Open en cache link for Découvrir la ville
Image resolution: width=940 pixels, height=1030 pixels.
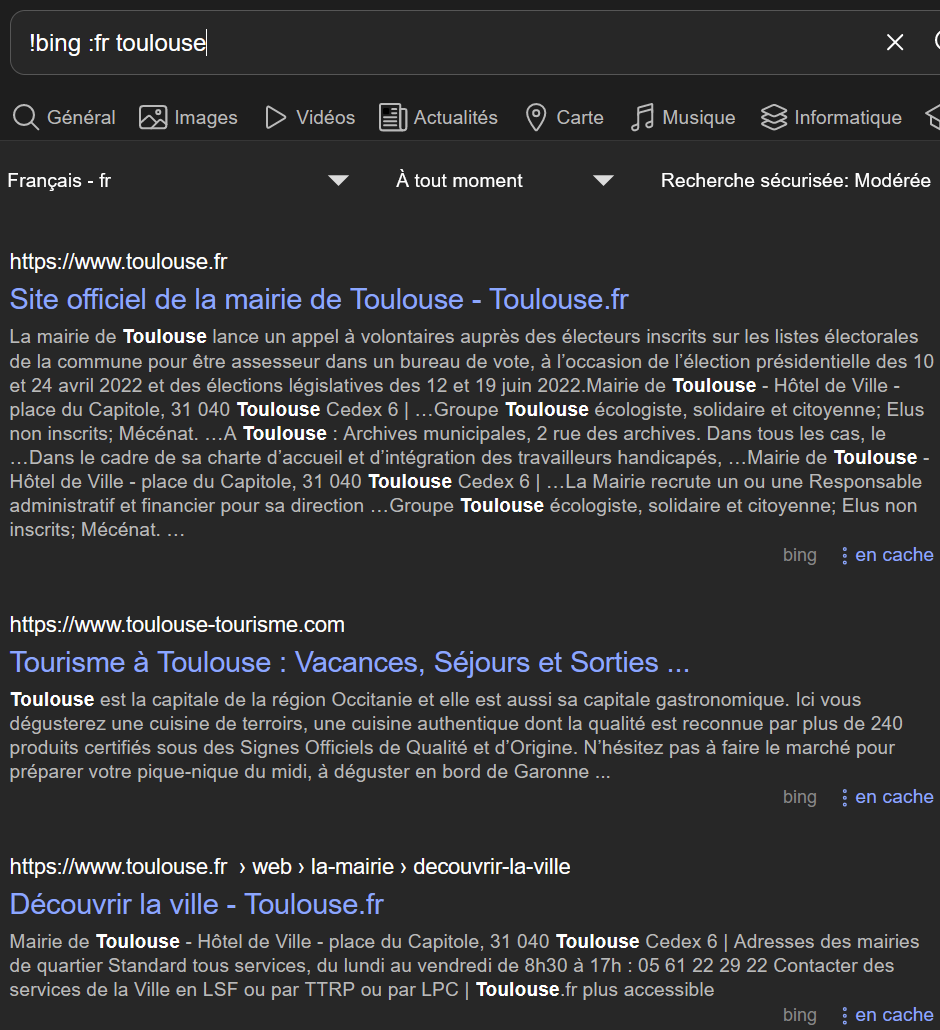tap(894, 1015)
